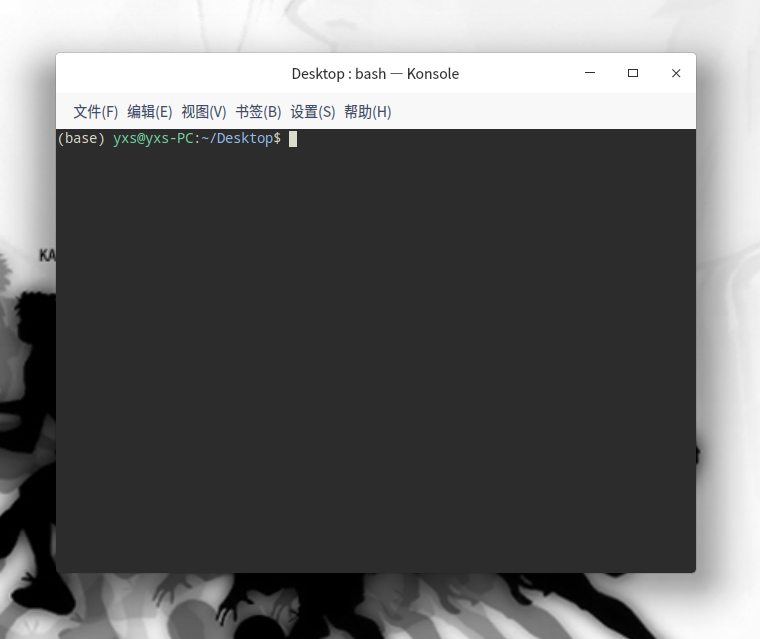Click the yxs@yxs-PC prompt text
Screen dimensions: 760x639
point(153,139)
